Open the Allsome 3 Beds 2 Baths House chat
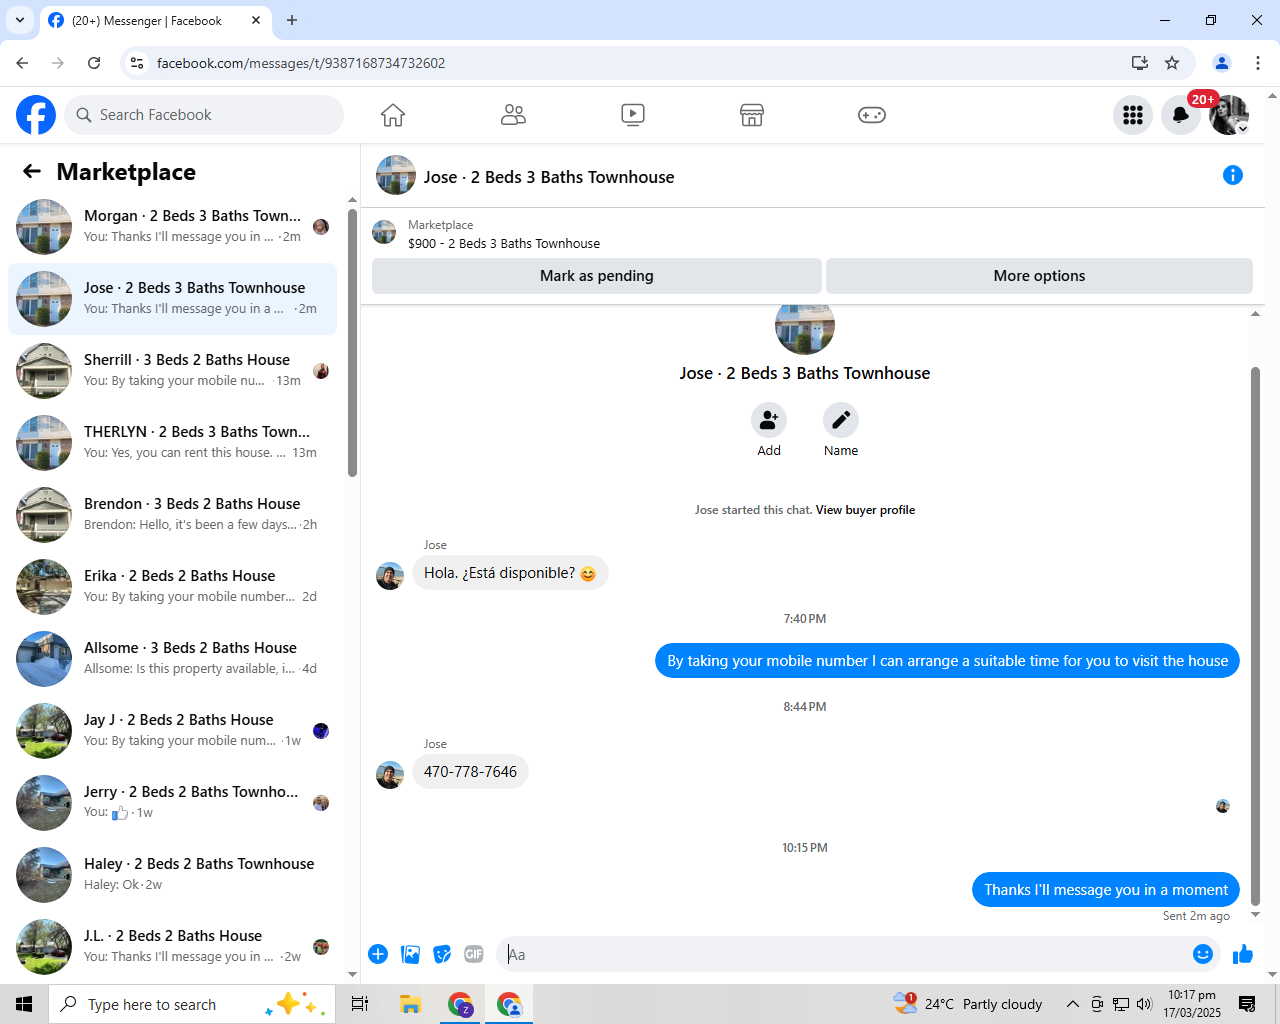Image resolution: width=1280 pixels, height=1024 pixels. (172, 659)
